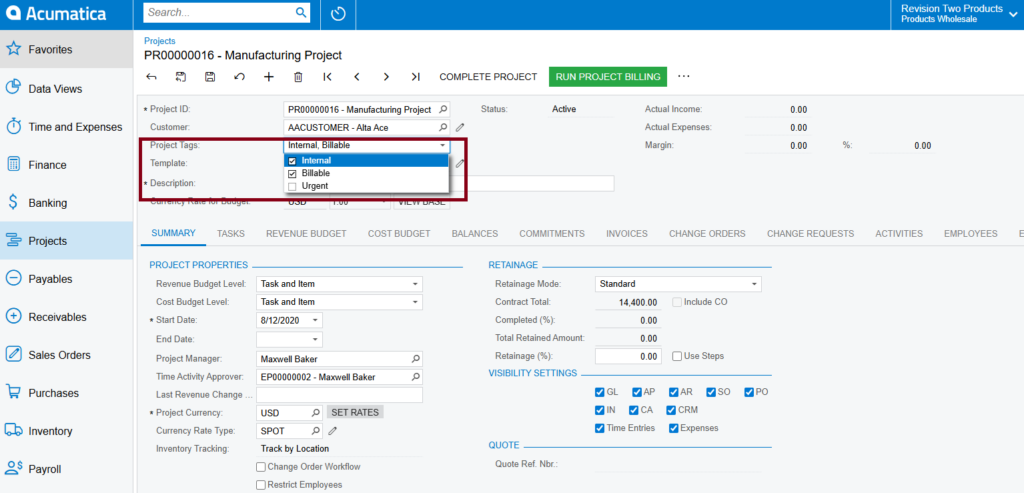
Task: Toggle the Time Entries checkbox
Action: pyautogui.click(x=600, y=428)
